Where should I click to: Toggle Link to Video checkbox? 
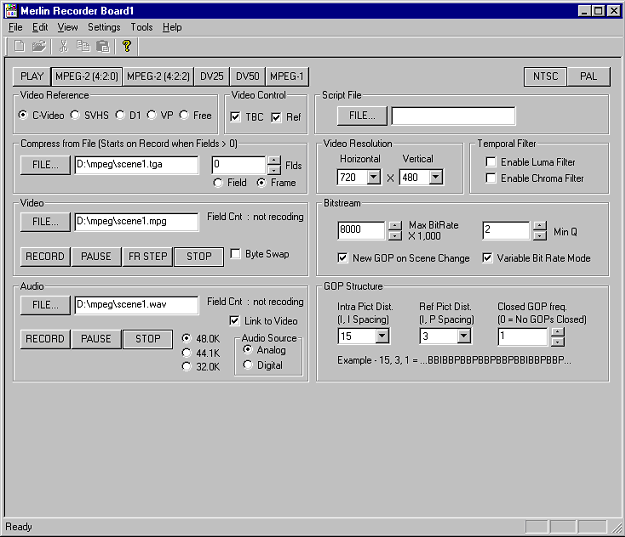pos(234,321)
